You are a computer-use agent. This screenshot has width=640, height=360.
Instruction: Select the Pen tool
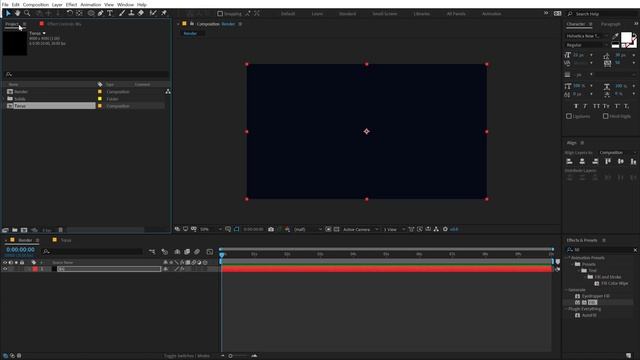tap(100, 13)
